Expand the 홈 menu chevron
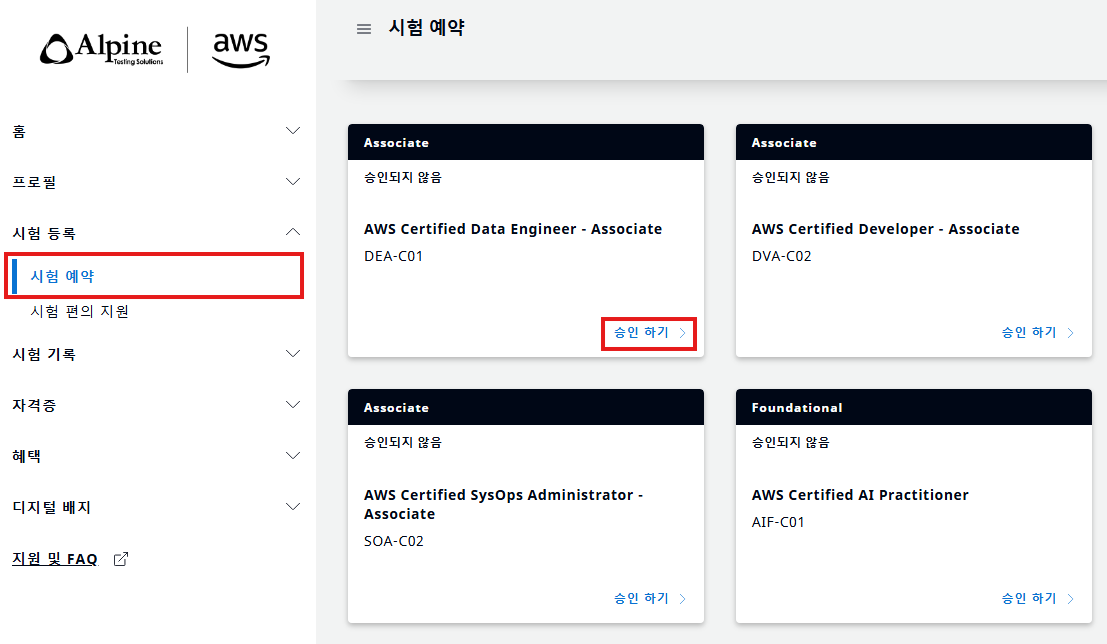Image resolution: width=1107 pixels, height=644 pixels. click(x=293, y=131)
